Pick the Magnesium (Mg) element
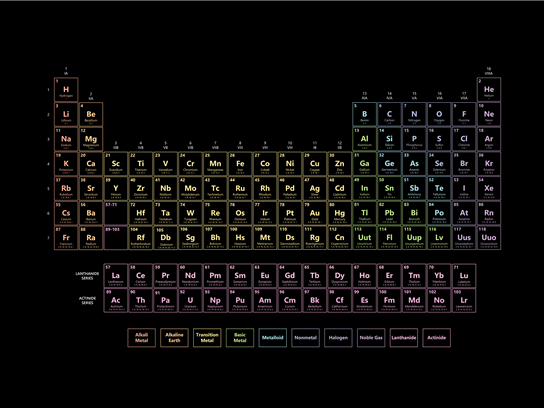Screen dimensions: 544x408 pos(91,139)
